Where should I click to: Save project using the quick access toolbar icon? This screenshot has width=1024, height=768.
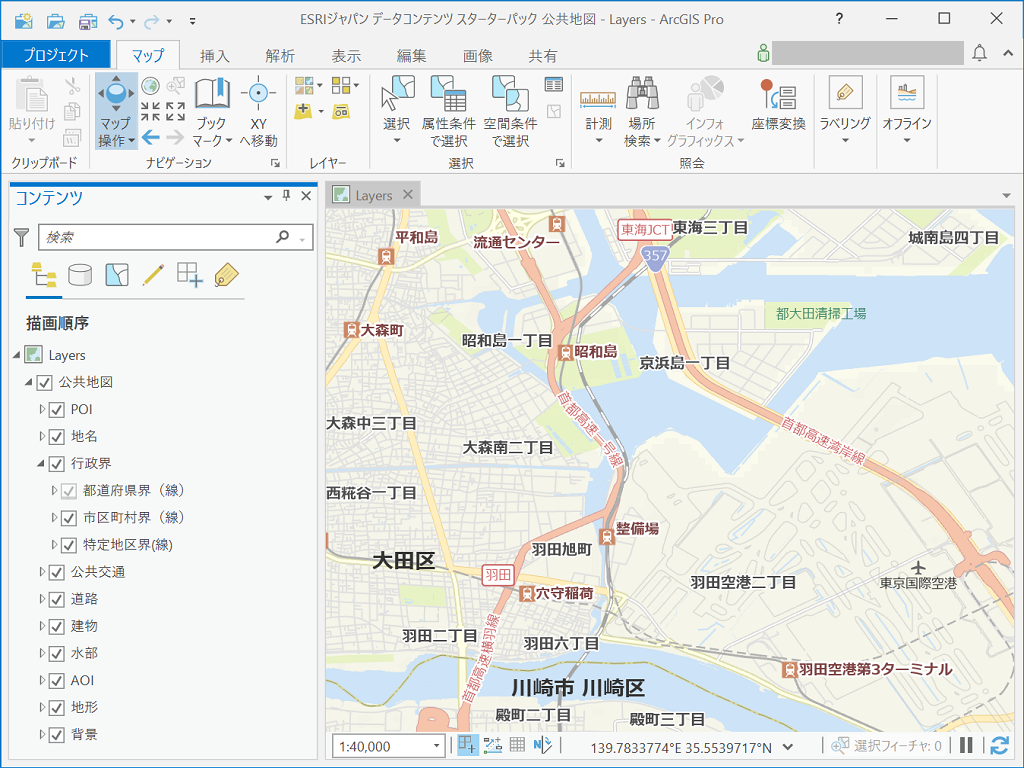point(88,20)
